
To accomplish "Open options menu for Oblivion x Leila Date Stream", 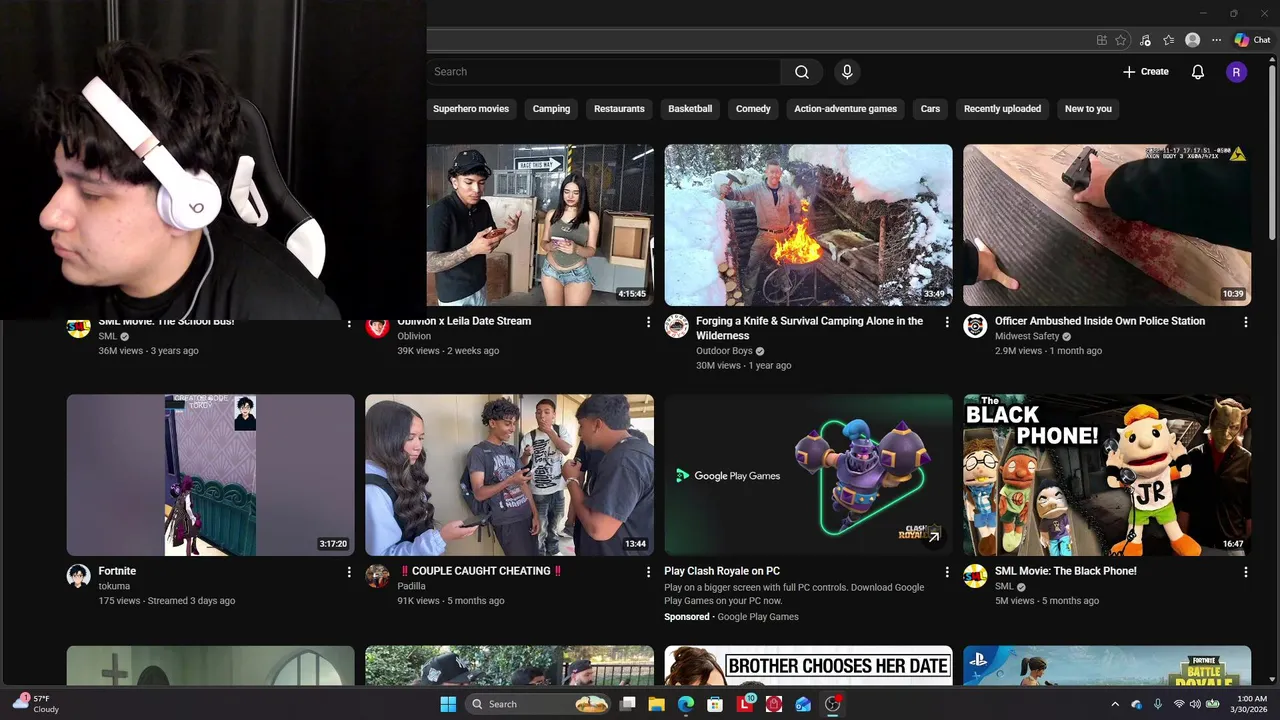I will [x=648, y=322].
